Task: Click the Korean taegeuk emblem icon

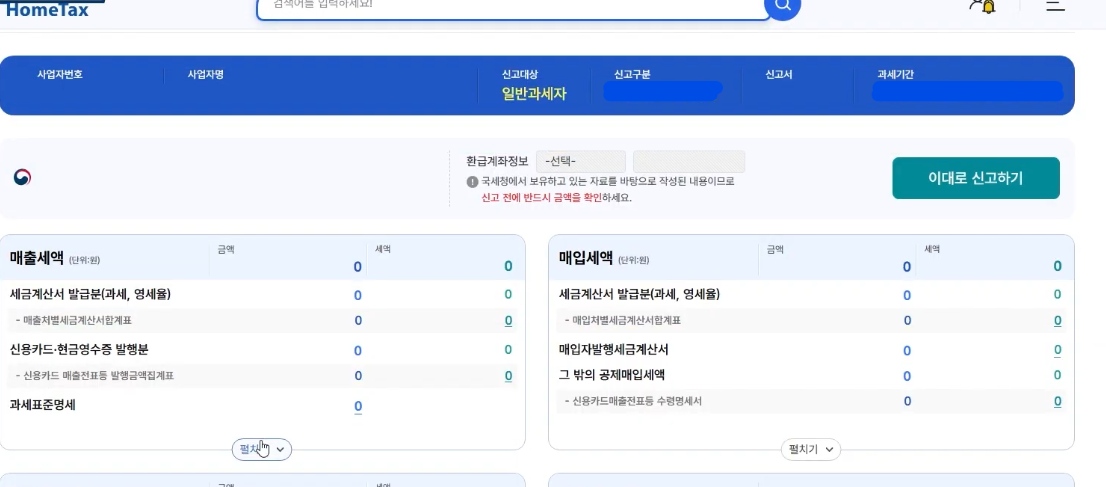Action: 22,178
